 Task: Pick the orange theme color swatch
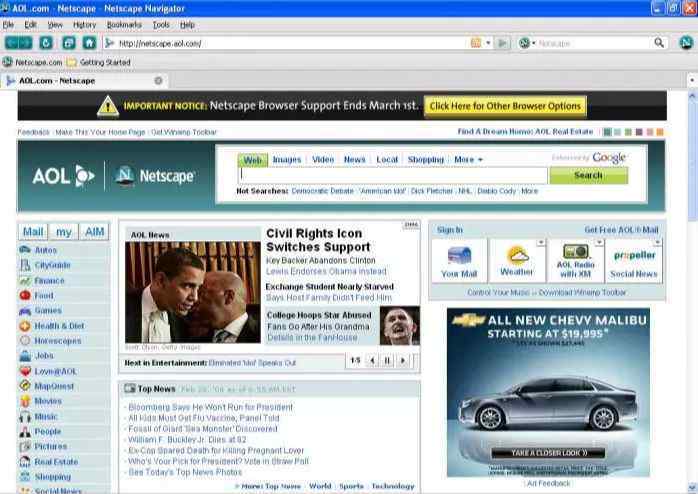coord(660,132)
